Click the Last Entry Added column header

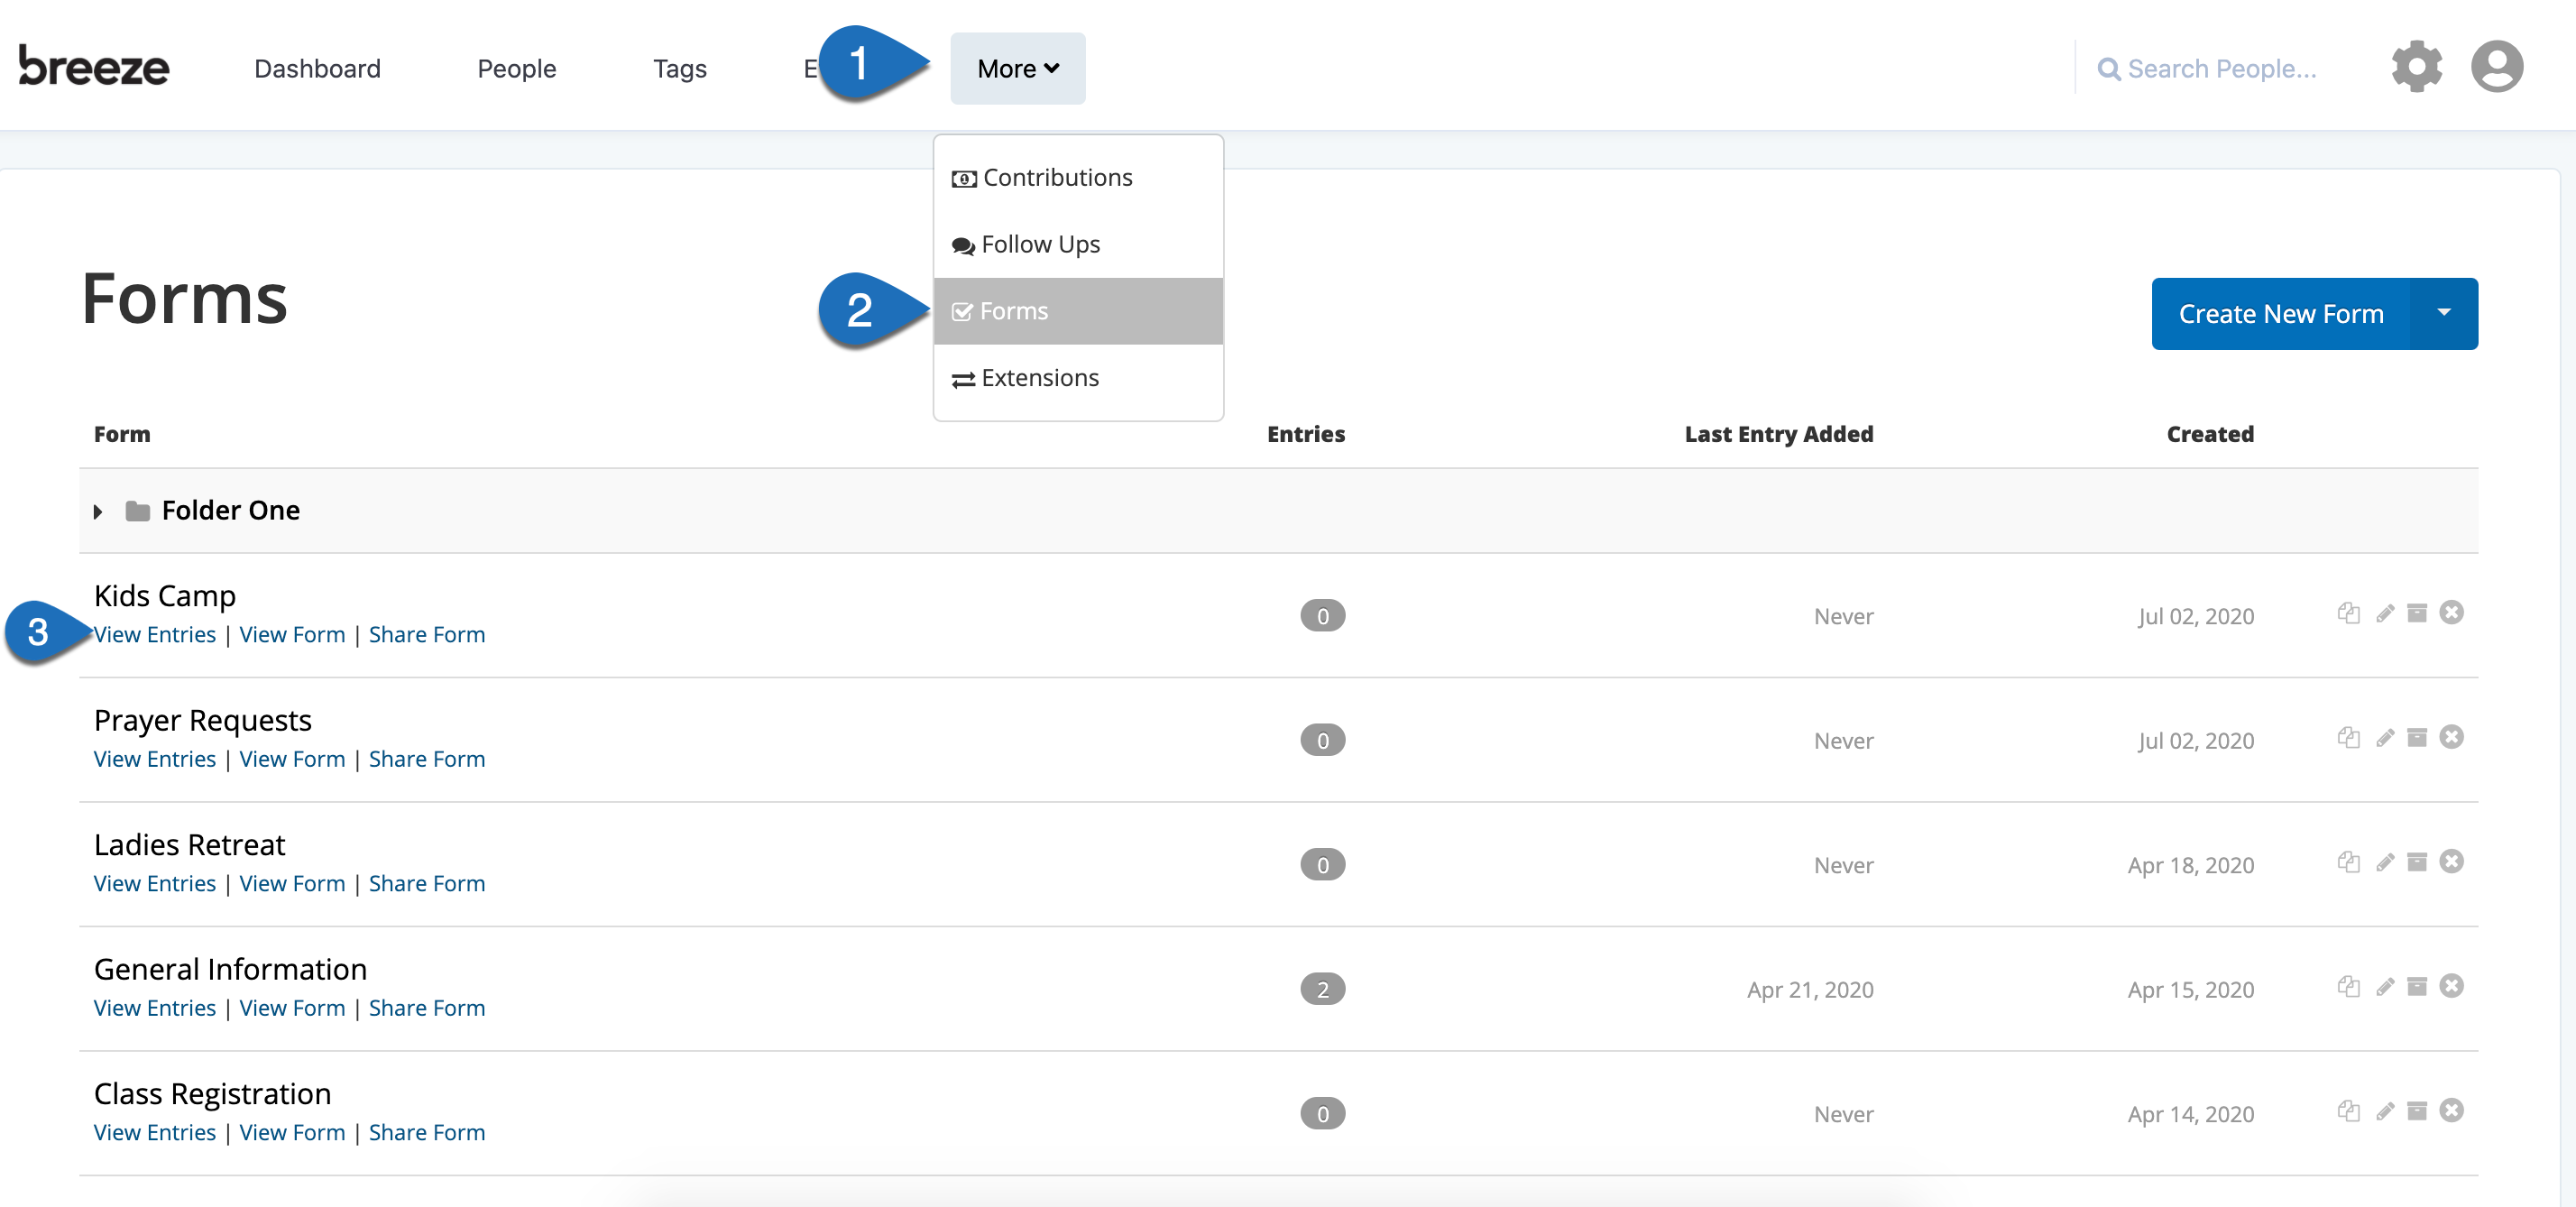point(1779,434)
